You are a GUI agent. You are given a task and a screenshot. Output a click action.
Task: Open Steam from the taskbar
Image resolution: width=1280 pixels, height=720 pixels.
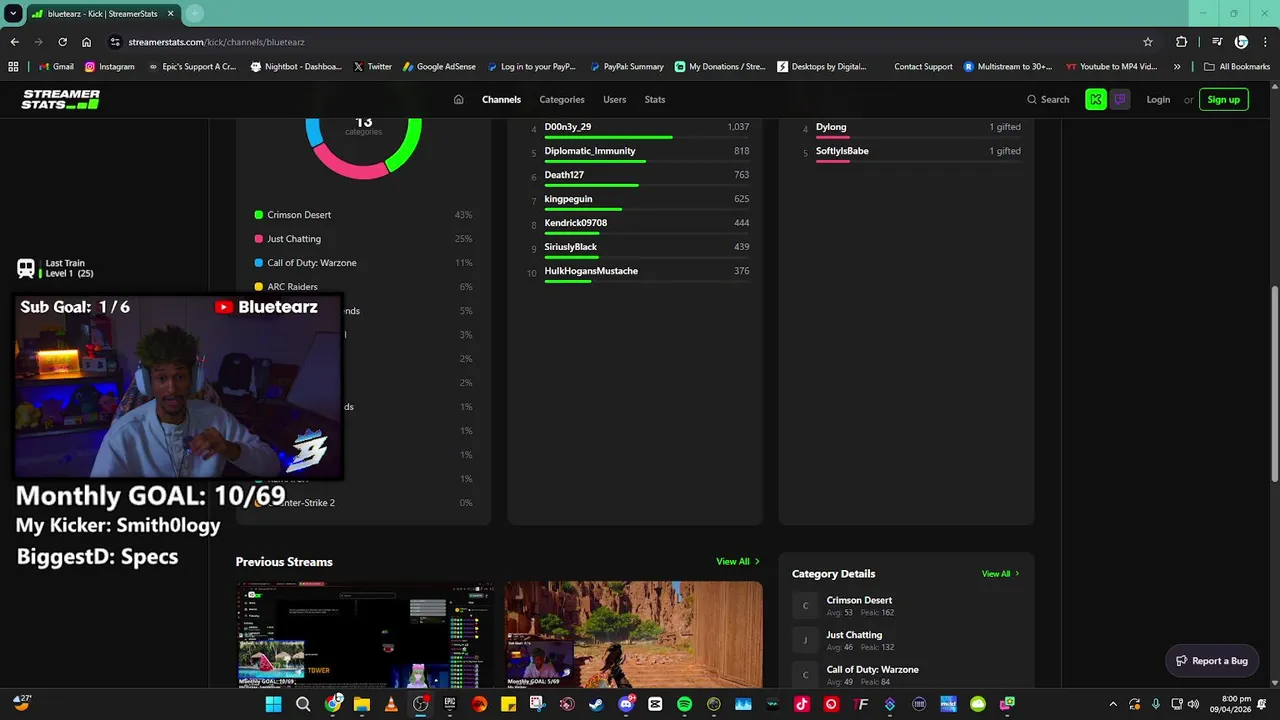click(x=596, y=704)
